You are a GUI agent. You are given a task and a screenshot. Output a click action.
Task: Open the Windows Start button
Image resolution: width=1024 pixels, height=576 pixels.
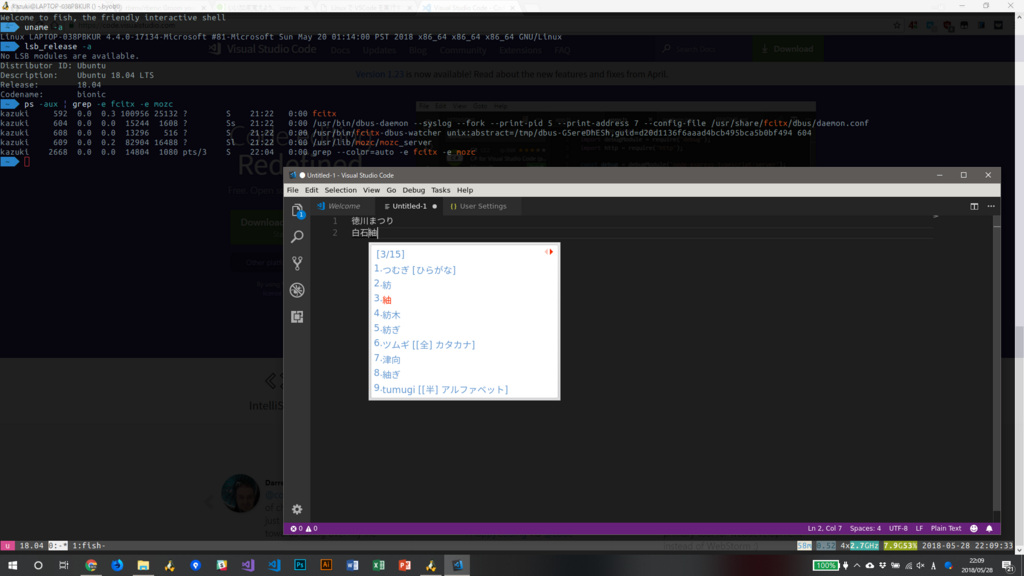click(x=12, y=566)
